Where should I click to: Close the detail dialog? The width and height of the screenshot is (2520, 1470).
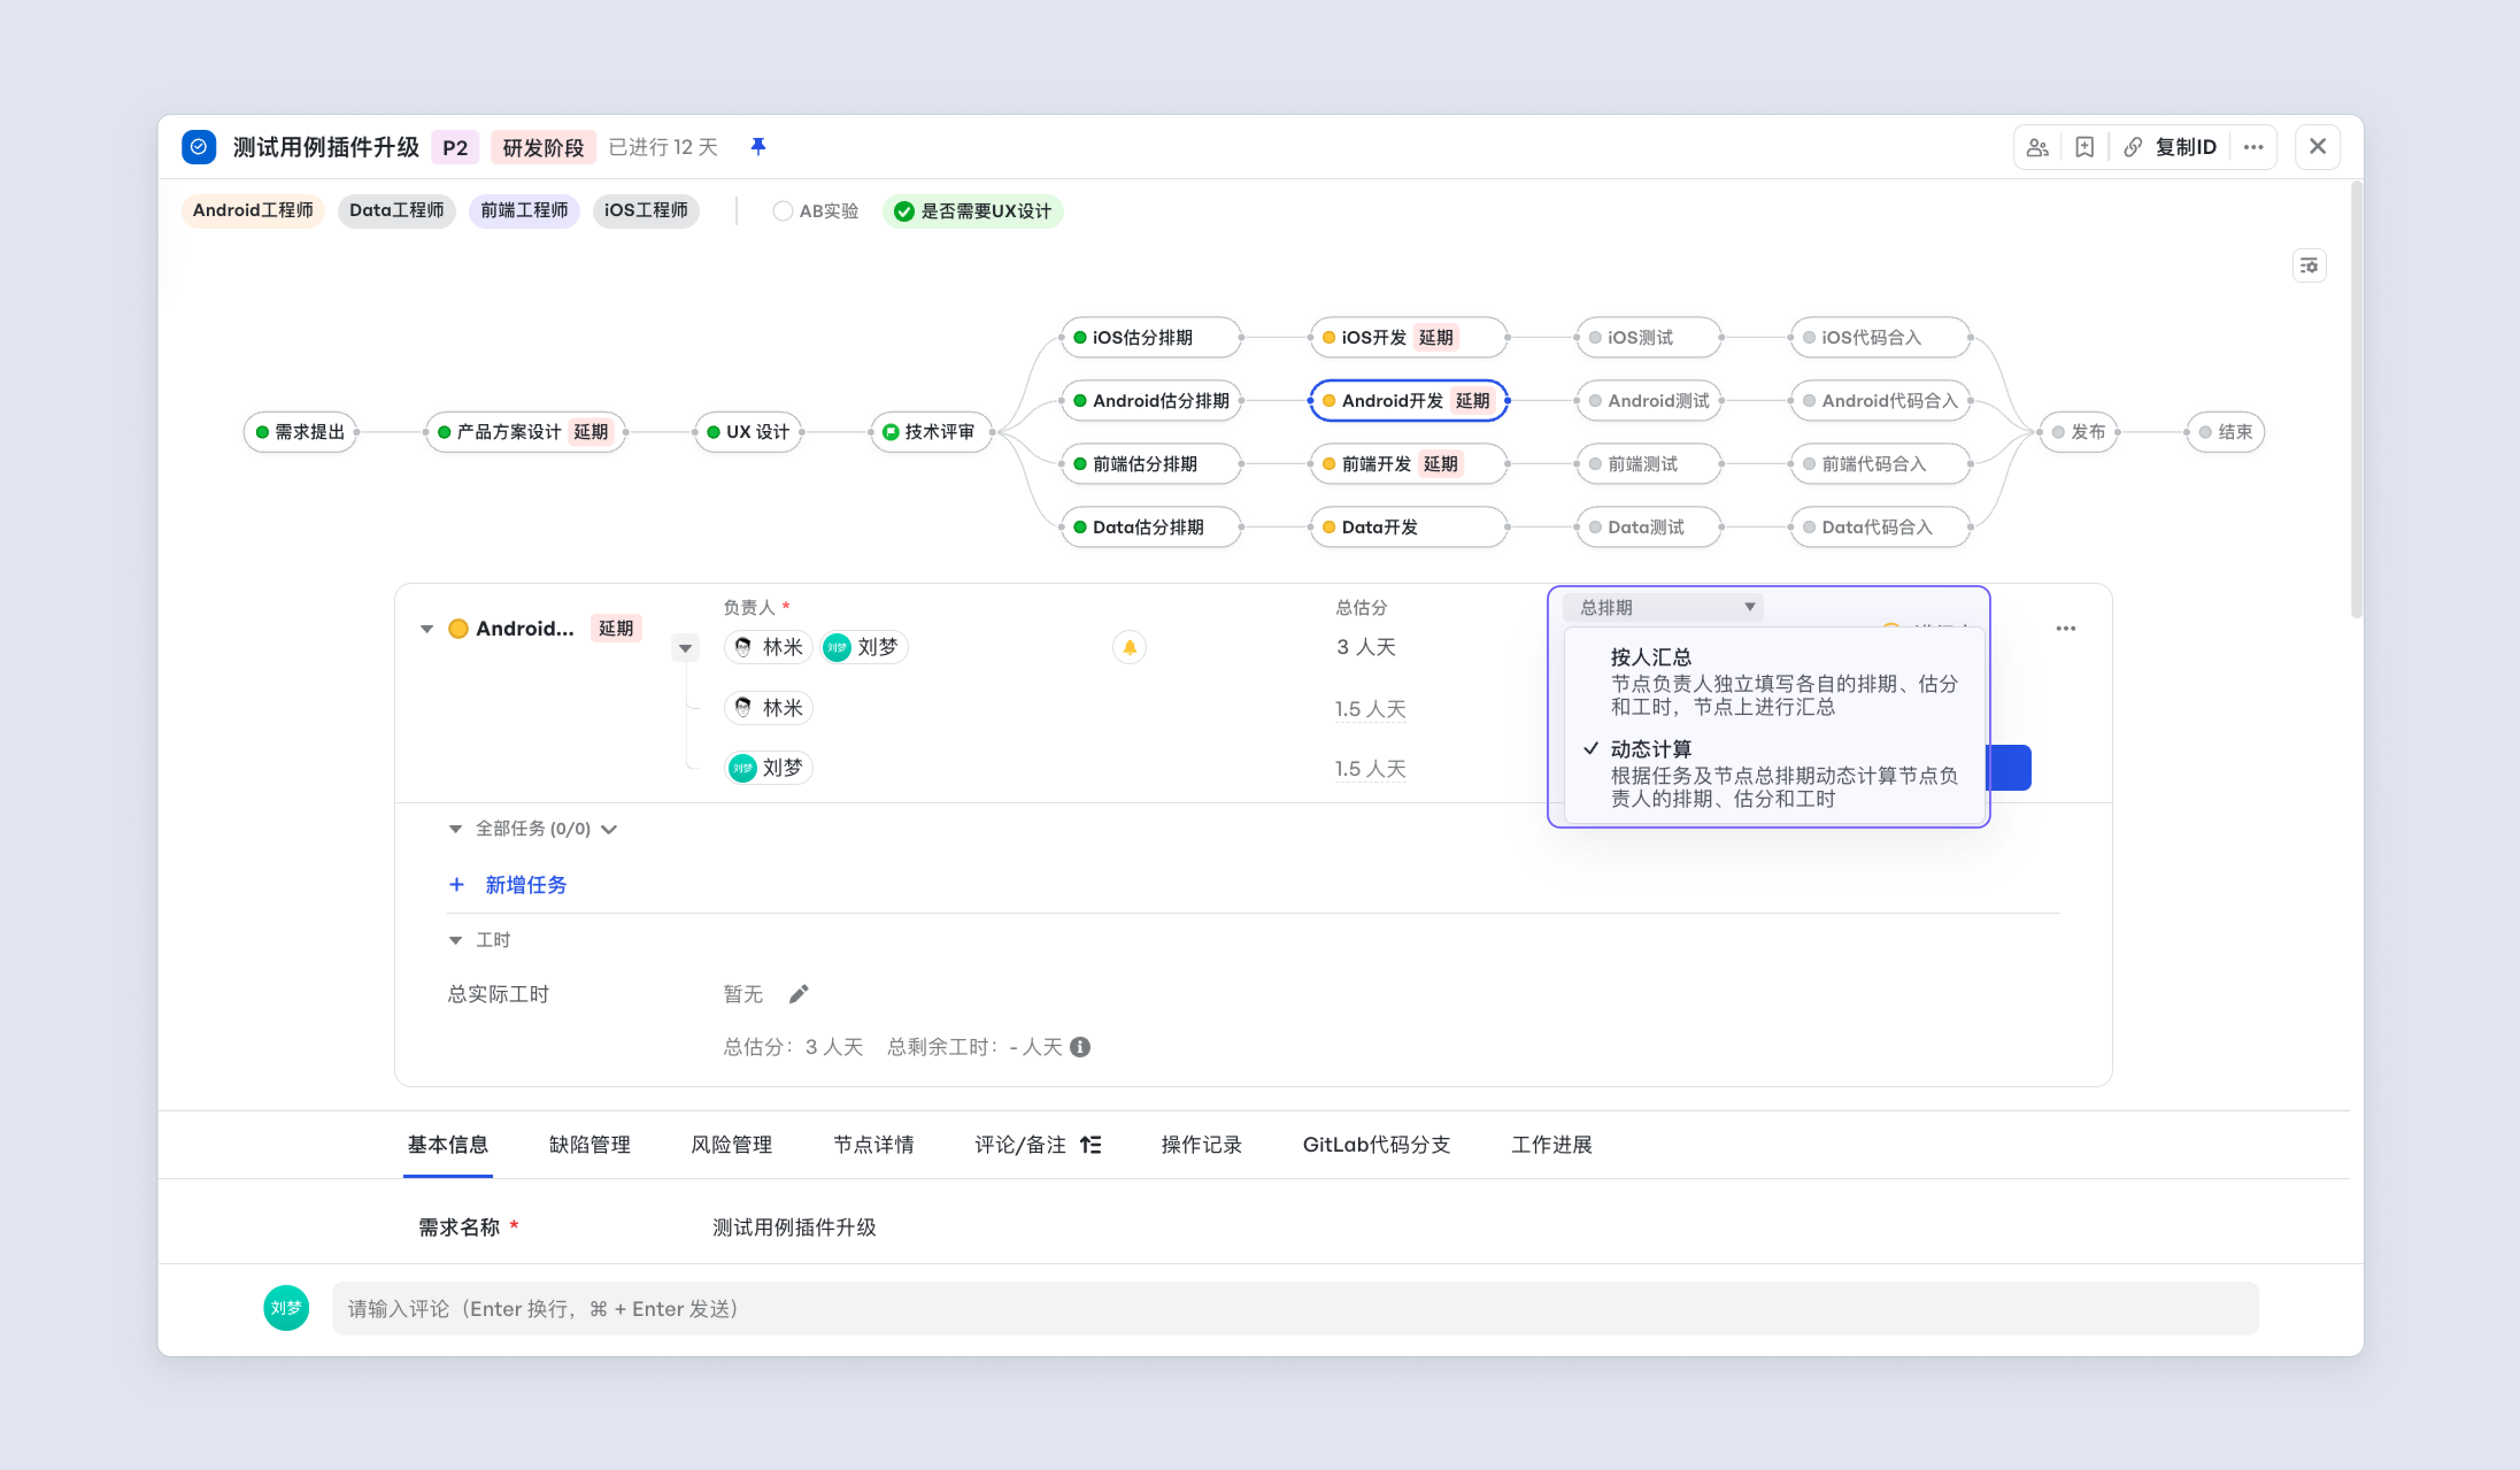2317,147
